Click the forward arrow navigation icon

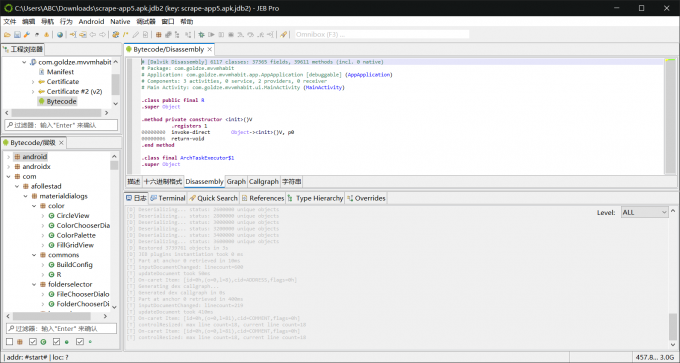click(x=102, y=35)
